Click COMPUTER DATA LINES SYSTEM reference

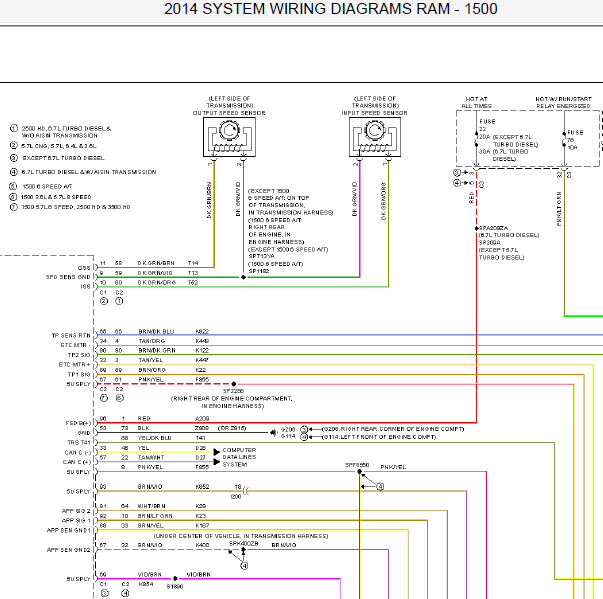pyautogui.click(x=239, y=457)
